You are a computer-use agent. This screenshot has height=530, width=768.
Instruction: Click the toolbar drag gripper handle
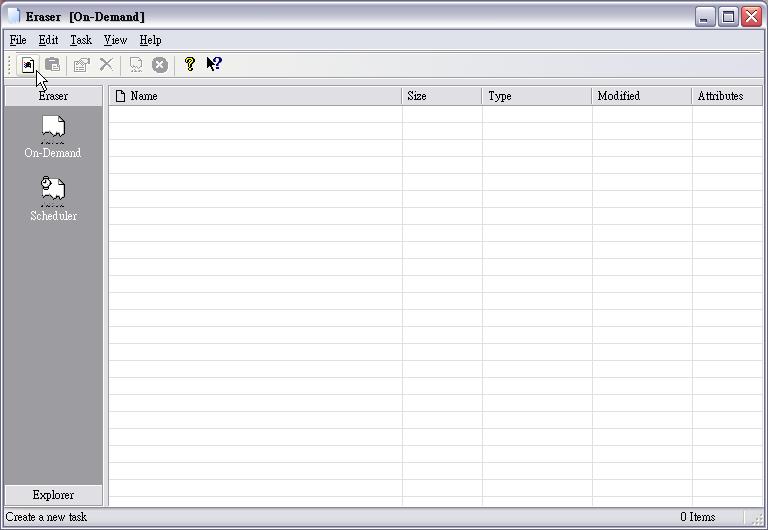(9, 65)
